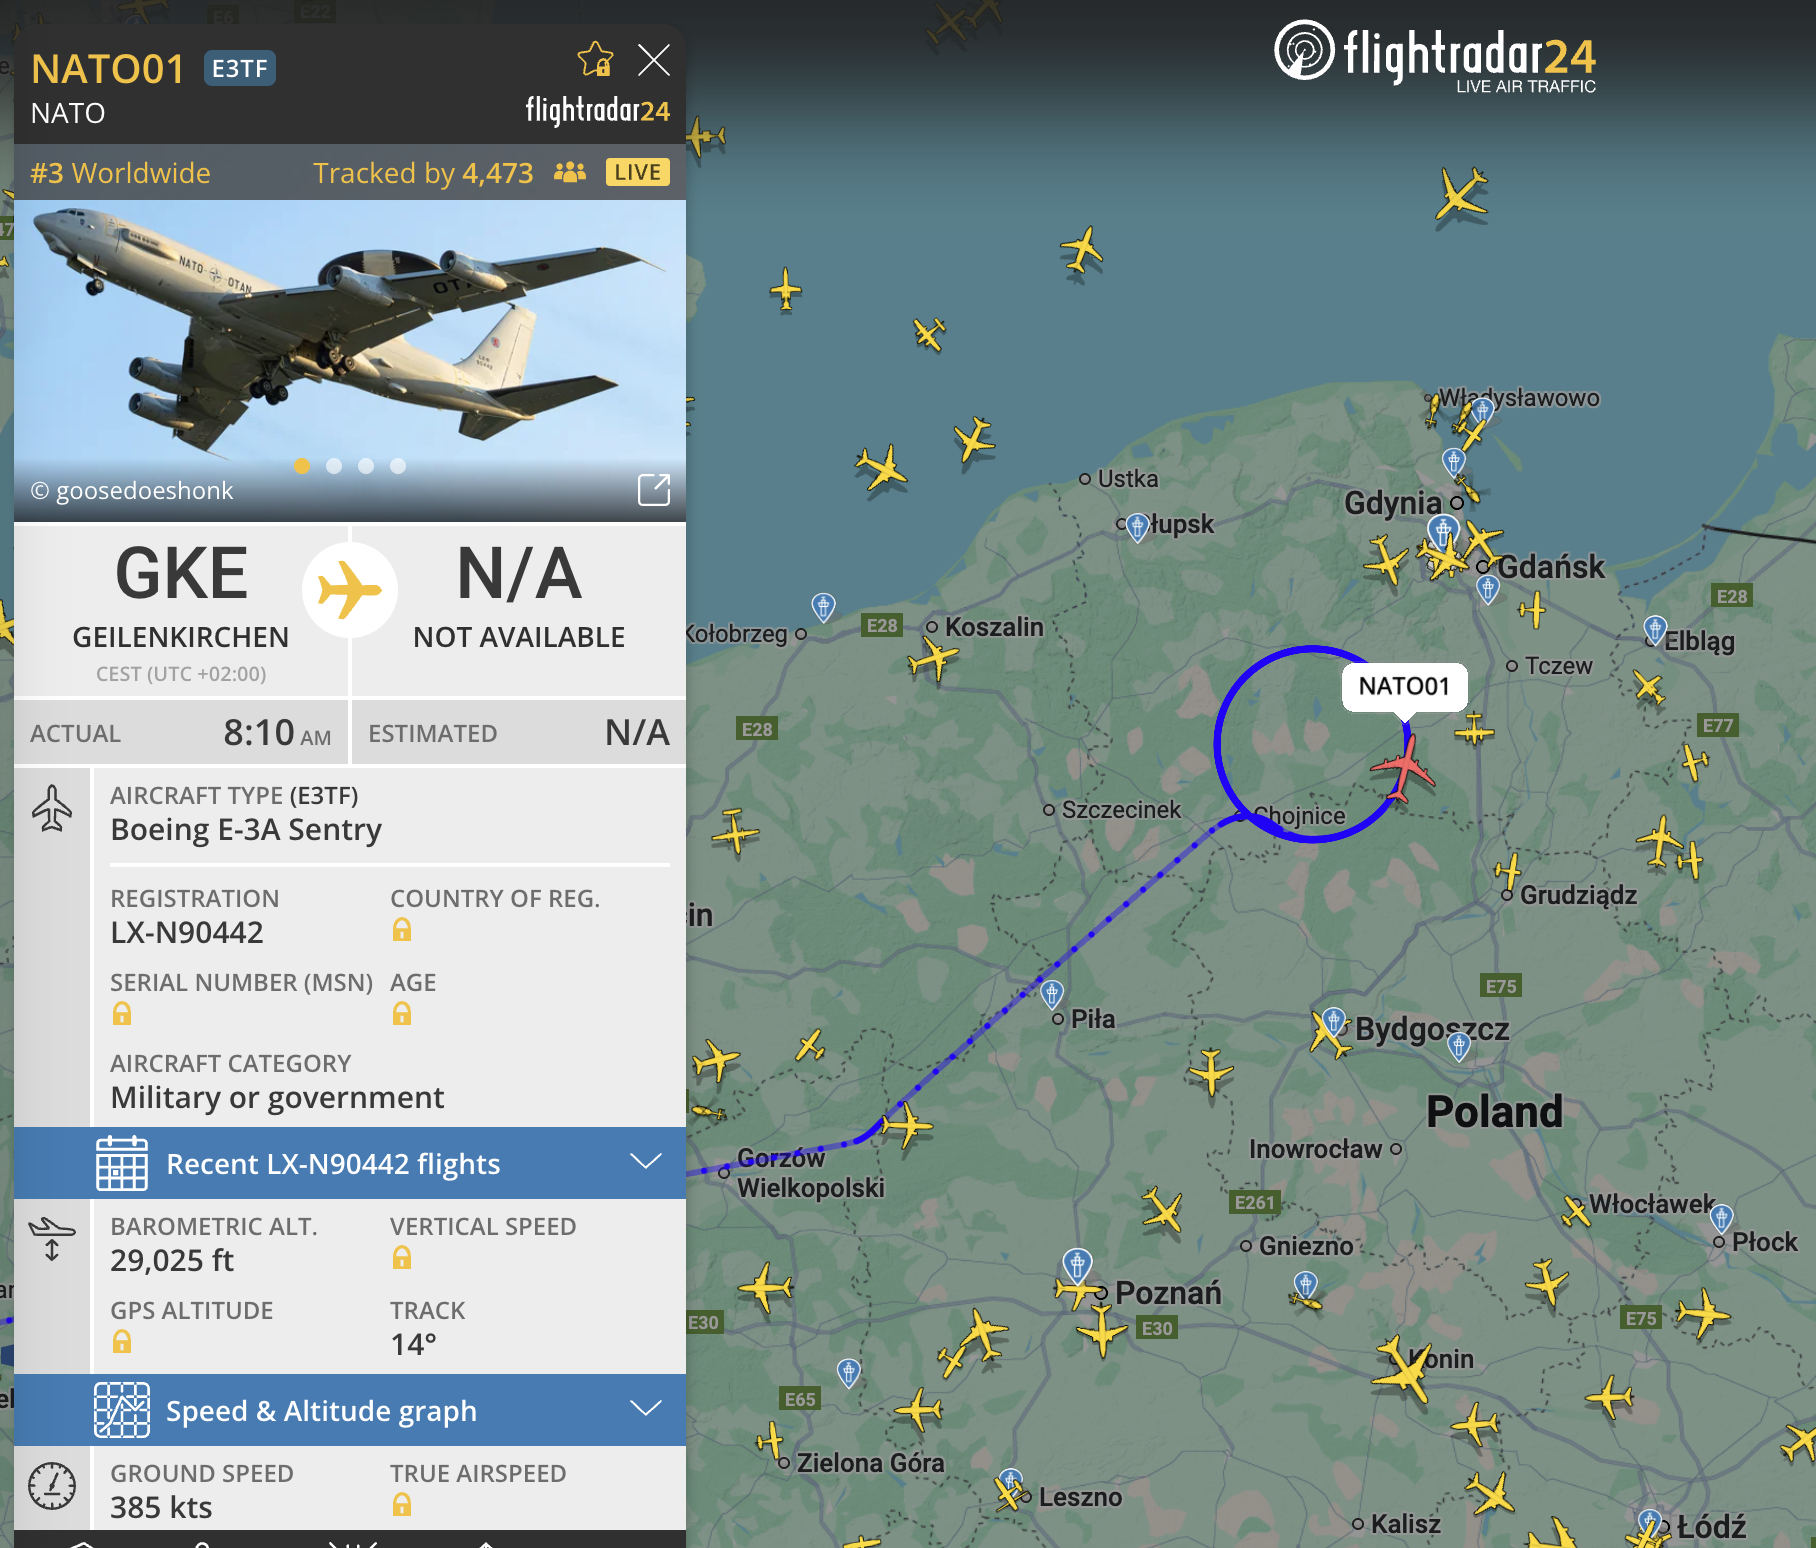
Task: Click the NATO01 callsign label on map
Action: pyautogui.click(x=1404, y=687)
